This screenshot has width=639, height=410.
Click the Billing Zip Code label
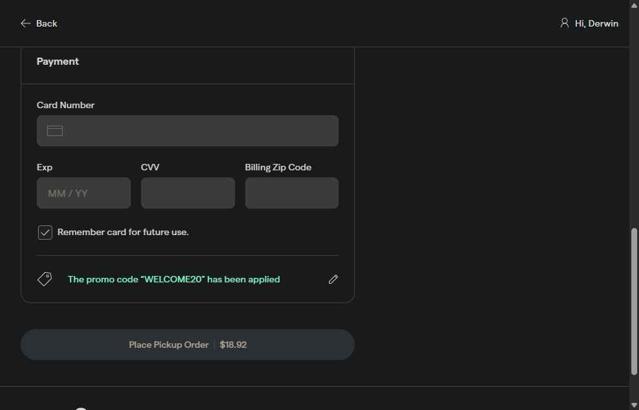click(278, 168)
